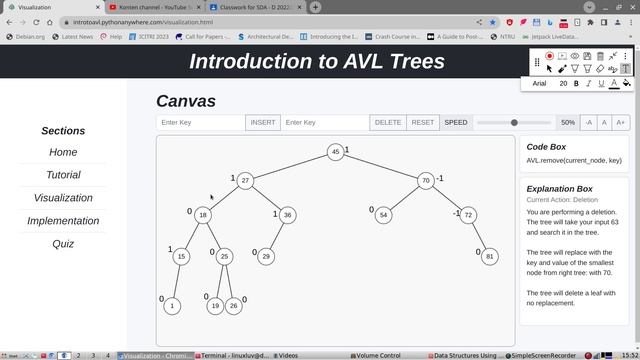Open a new browser tab with plus button

[315, 7]
